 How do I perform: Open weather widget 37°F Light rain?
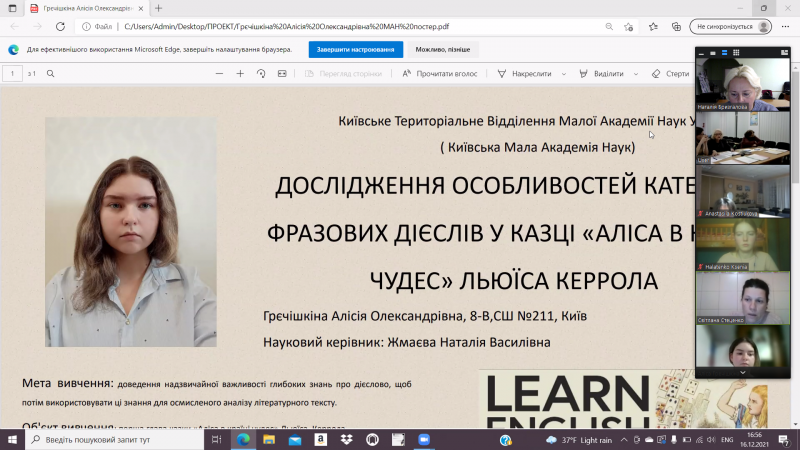pos(579,440)
